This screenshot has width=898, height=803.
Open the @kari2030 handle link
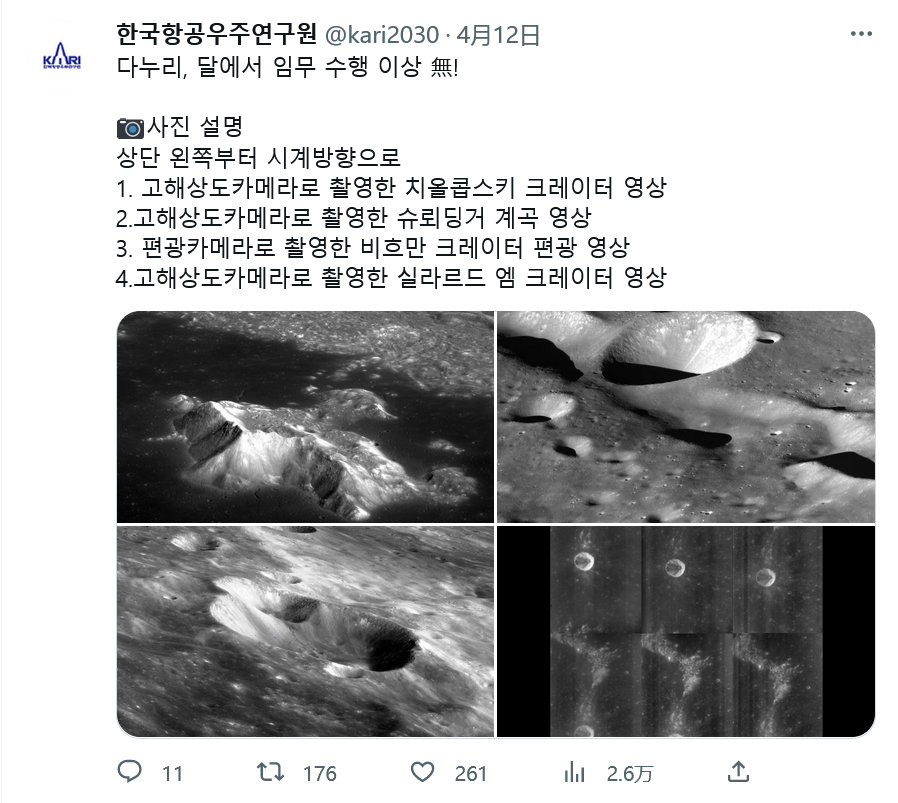pyautogui.click(x=382, y=35)
